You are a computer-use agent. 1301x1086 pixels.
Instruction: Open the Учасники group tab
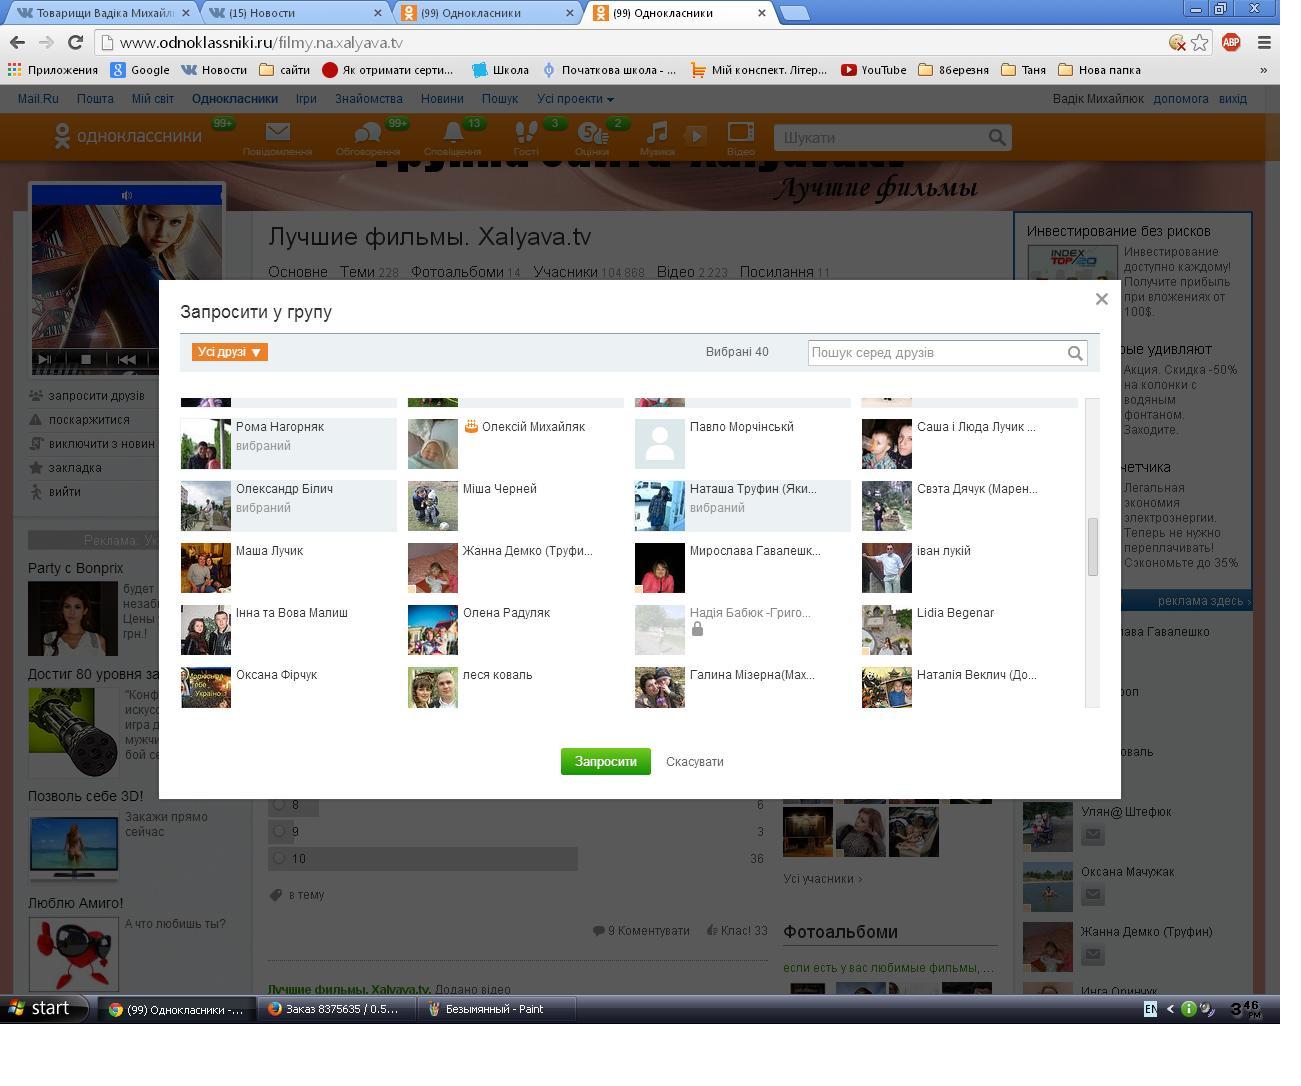[565, 272]
